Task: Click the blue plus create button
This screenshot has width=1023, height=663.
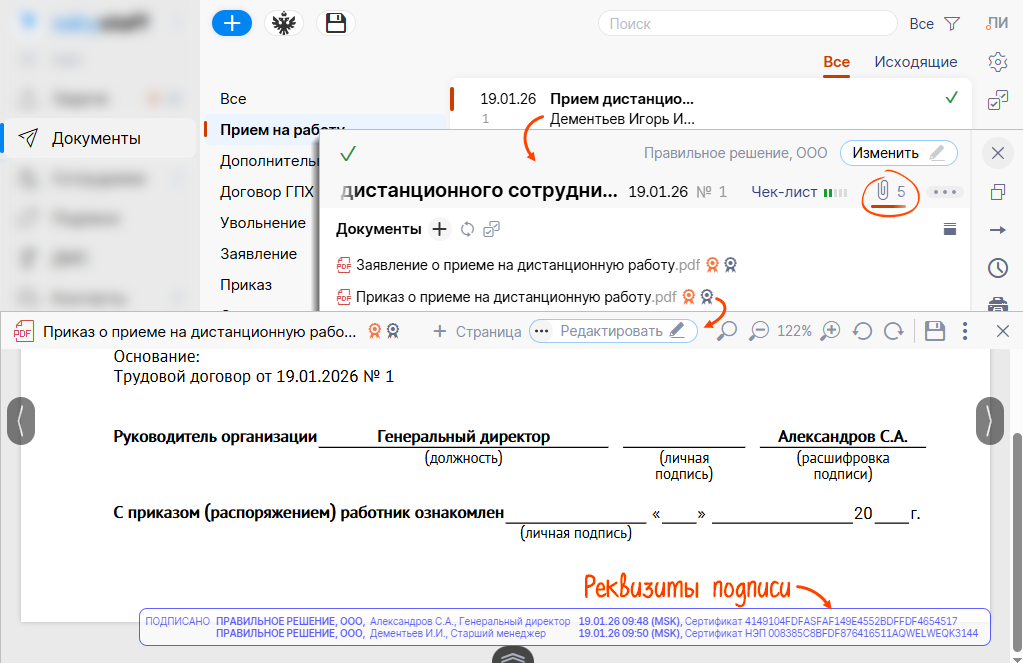Action: point(231,24)
